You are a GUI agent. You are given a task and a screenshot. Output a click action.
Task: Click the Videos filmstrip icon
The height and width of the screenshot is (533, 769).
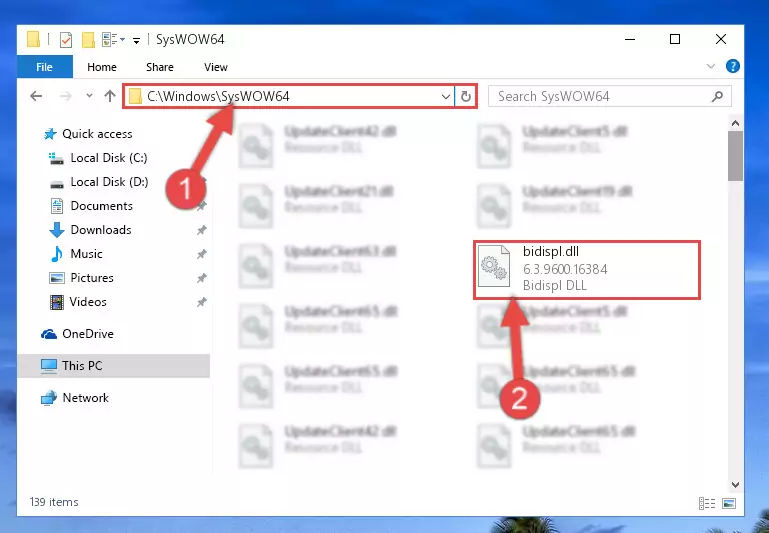point(57,302)
